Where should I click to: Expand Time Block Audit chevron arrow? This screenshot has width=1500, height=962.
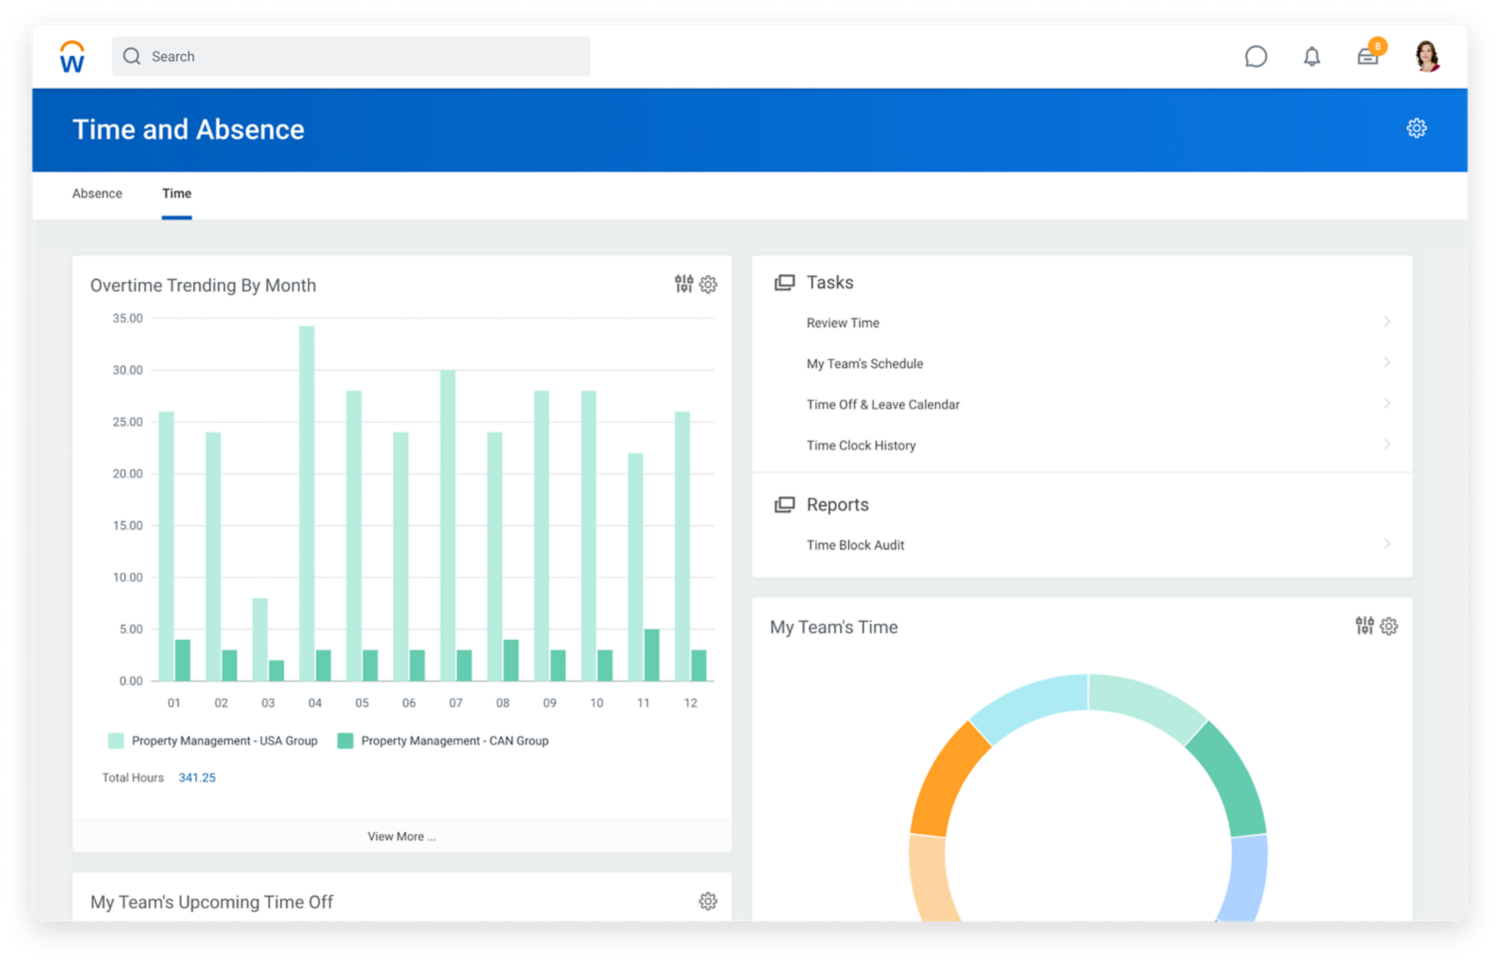1387,544
